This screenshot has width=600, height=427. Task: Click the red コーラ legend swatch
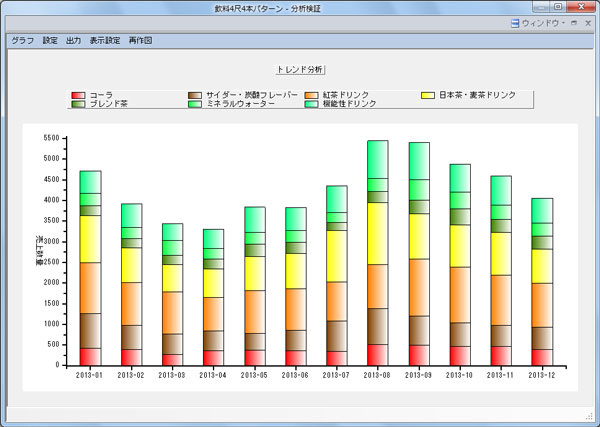tap(78, 95)
